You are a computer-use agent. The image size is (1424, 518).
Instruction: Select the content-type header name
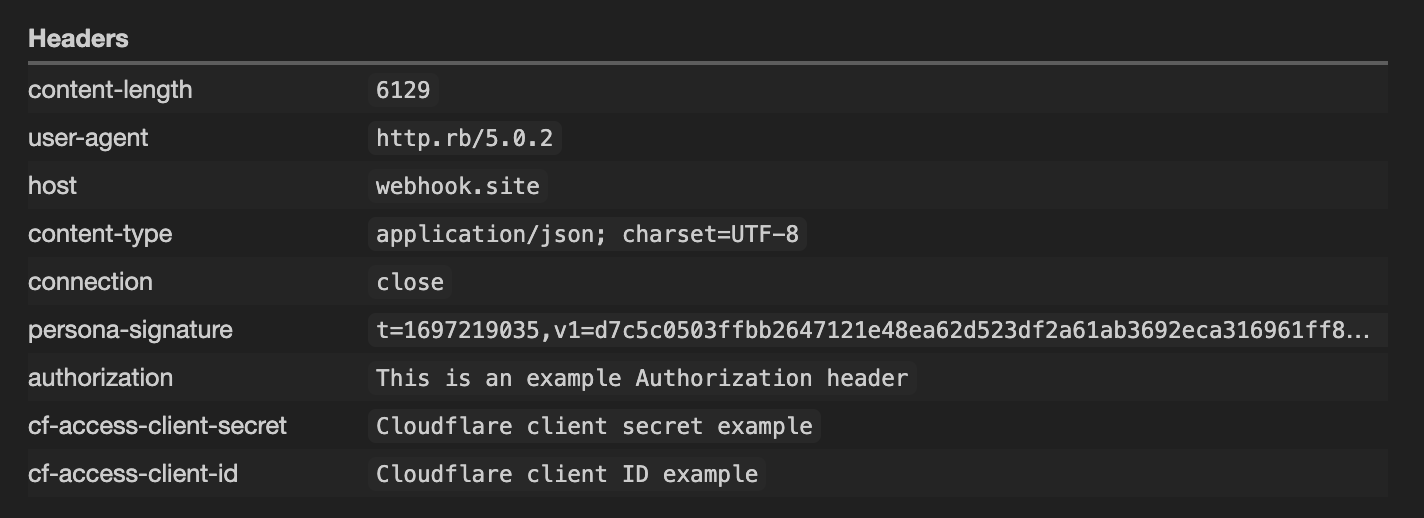point(100,234)
